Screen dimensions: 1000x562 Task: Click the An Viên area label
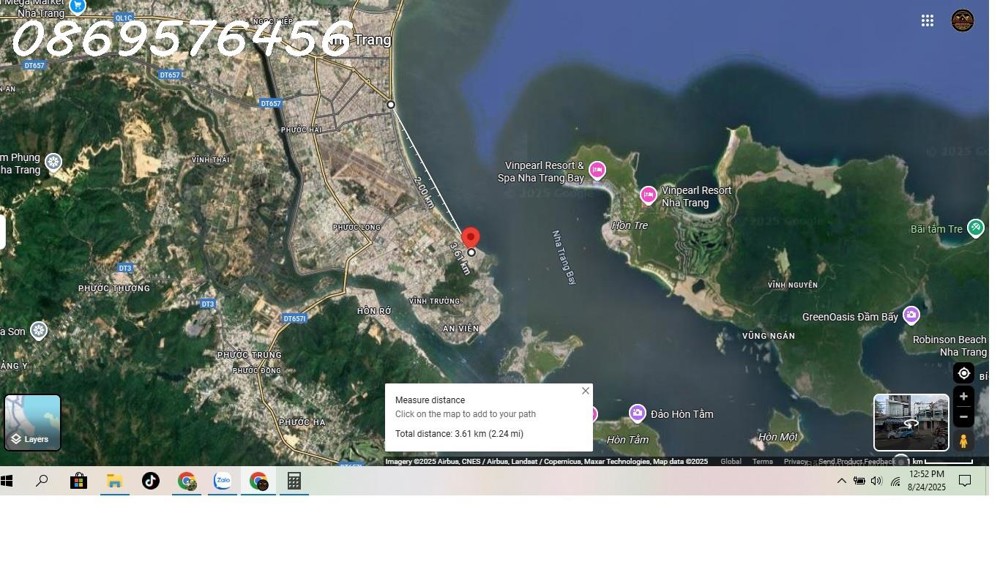[460, 329]
